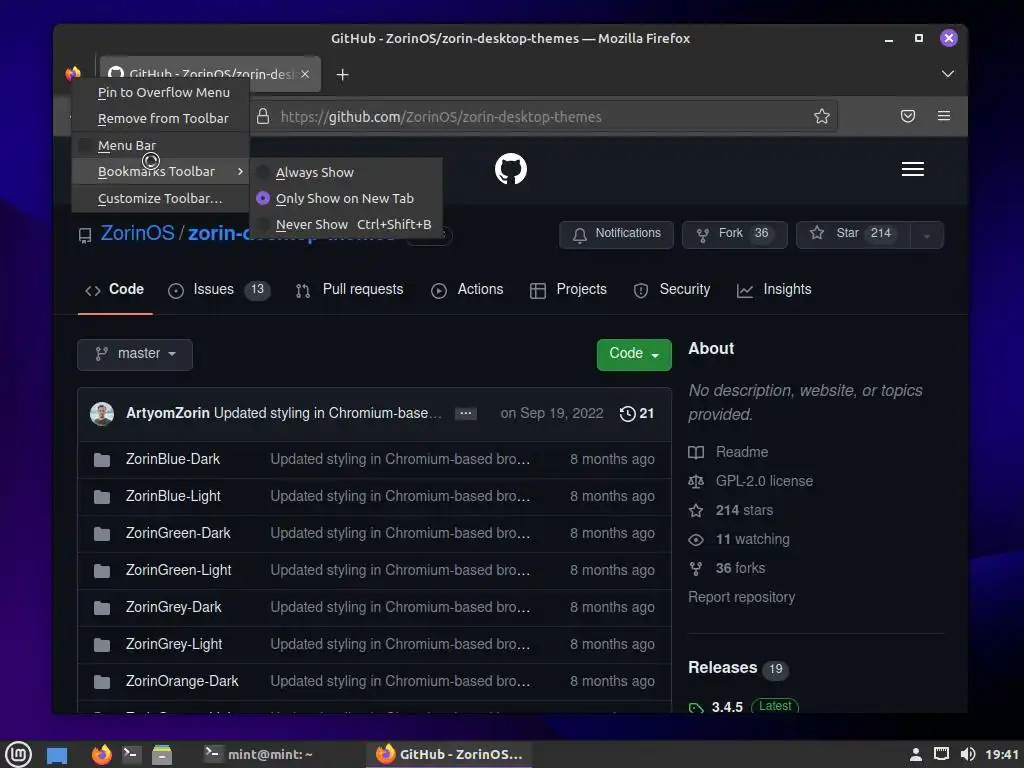Click the Notifications button
The height and width of the screenshot is (768, 1024).
point(616,234)
